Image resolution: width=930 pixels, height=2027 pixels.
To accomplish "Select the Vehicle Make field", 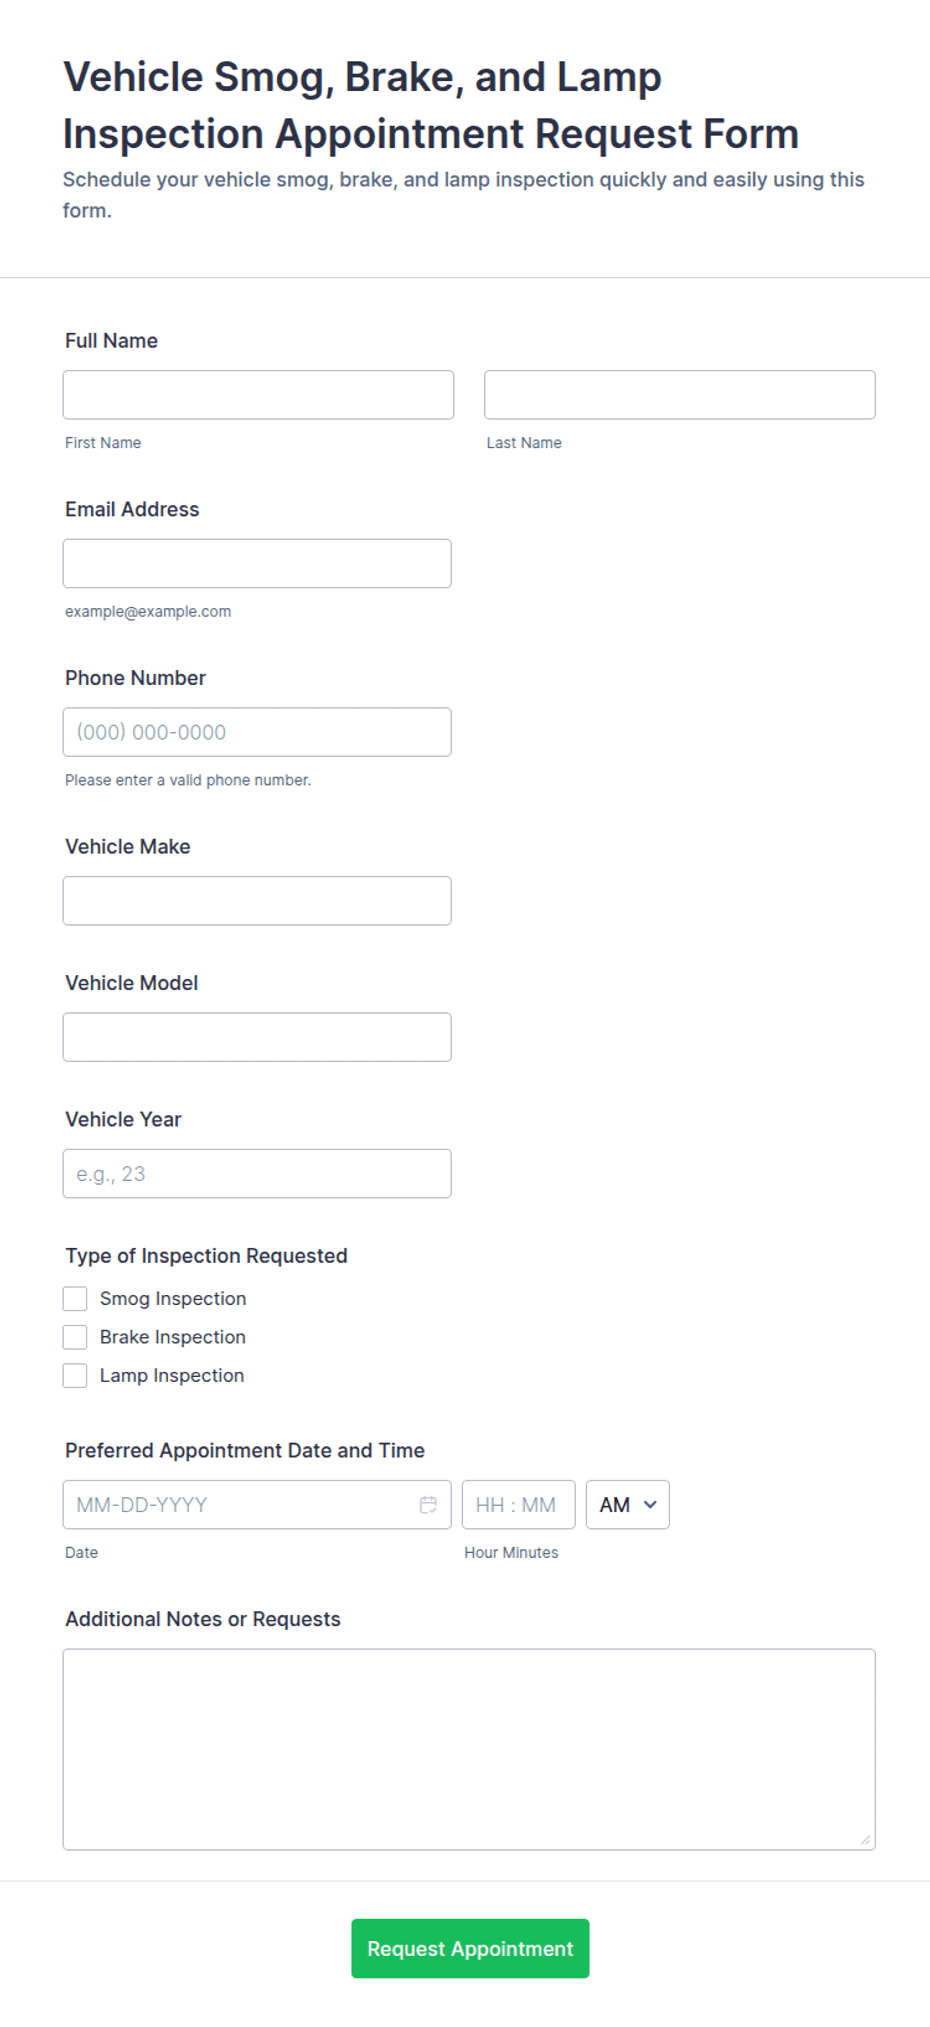I will [257, 900].
